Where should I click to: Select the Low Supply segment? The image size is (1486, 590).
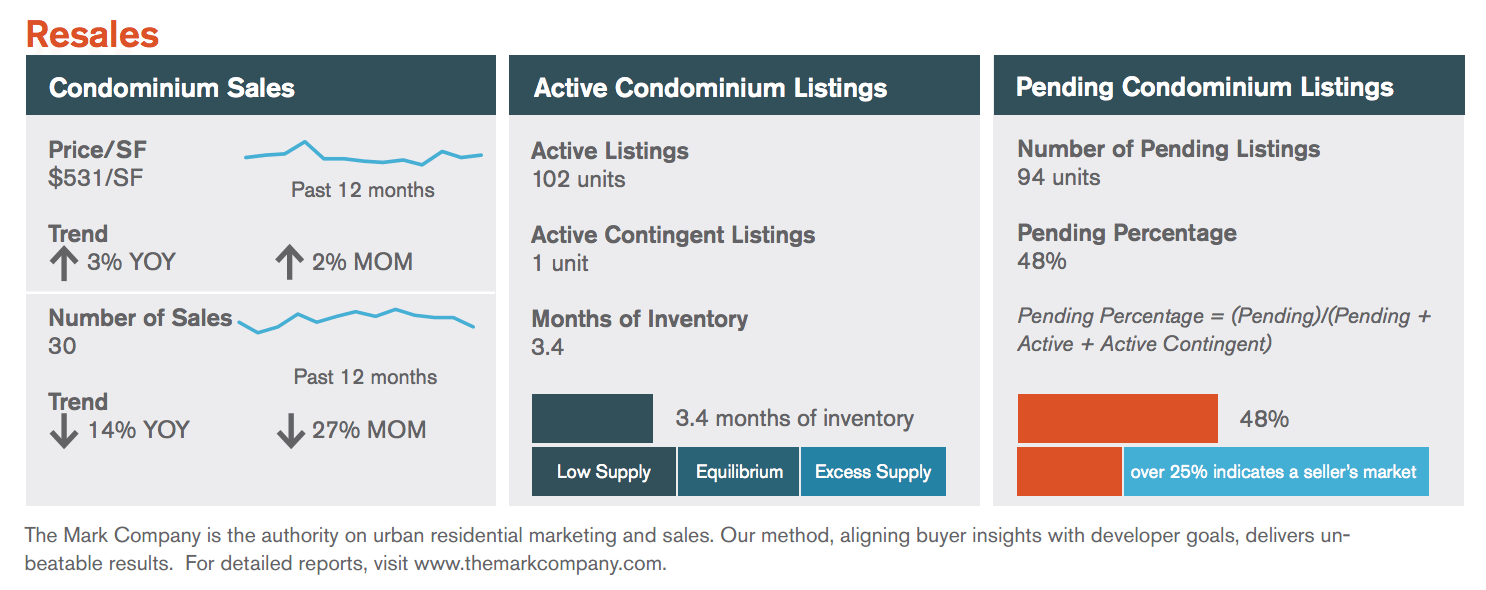[x=603, y=472]
